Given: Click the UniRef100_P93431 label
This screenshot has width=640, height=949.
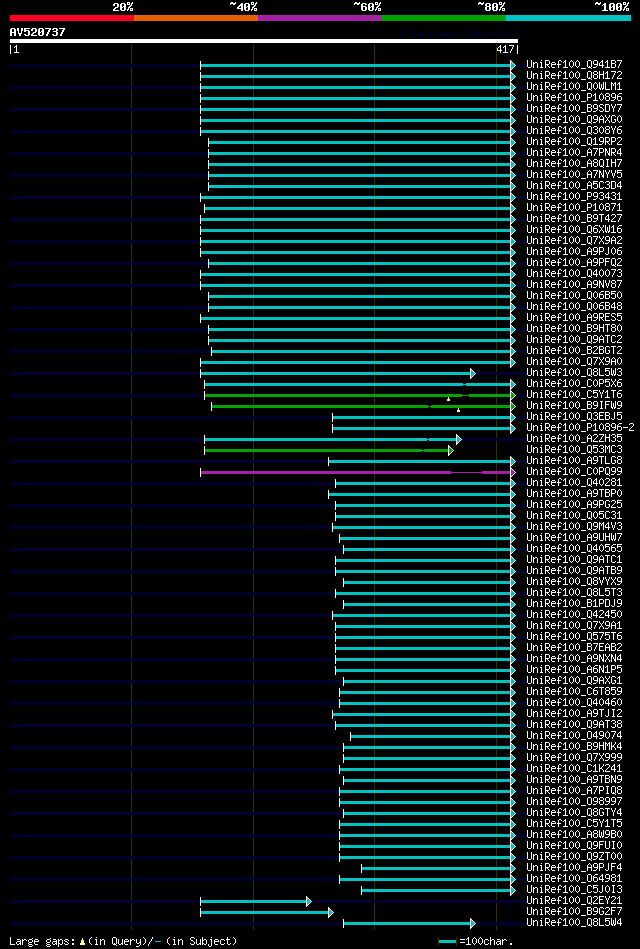Looking at the screenshot, I should (x=574, y=197).
